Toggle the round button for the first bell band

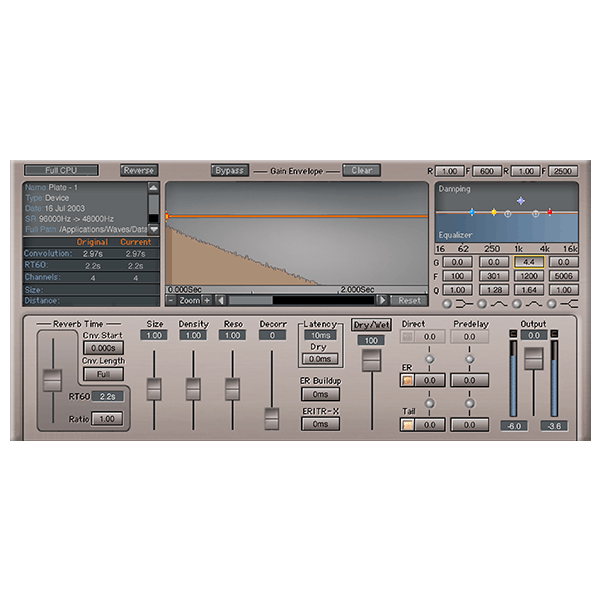[x=482, y=304]
